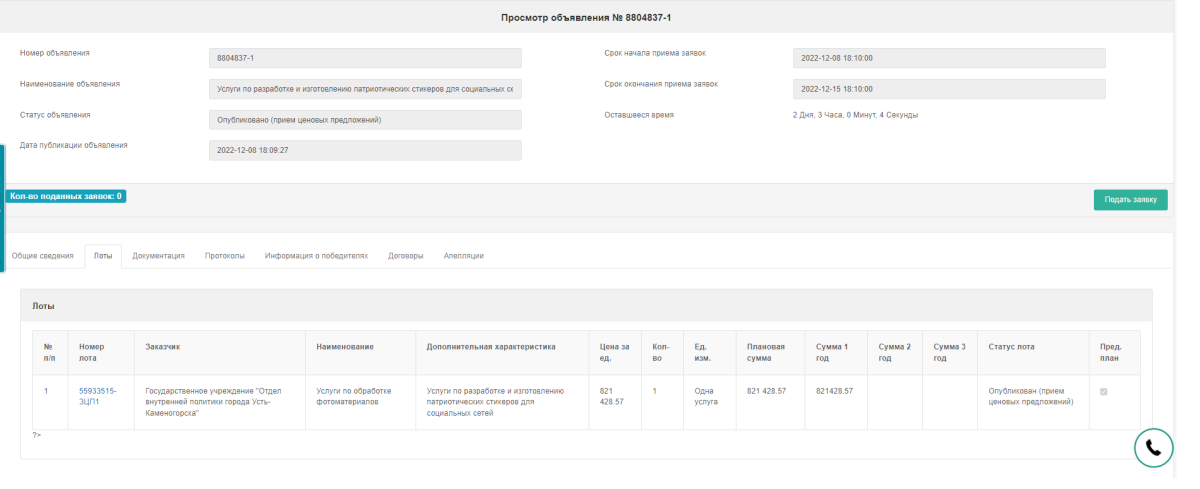Screen dimensions: 1200x489
Task: Switch to the Общие сведения tab
Action: tap(42, 256)
